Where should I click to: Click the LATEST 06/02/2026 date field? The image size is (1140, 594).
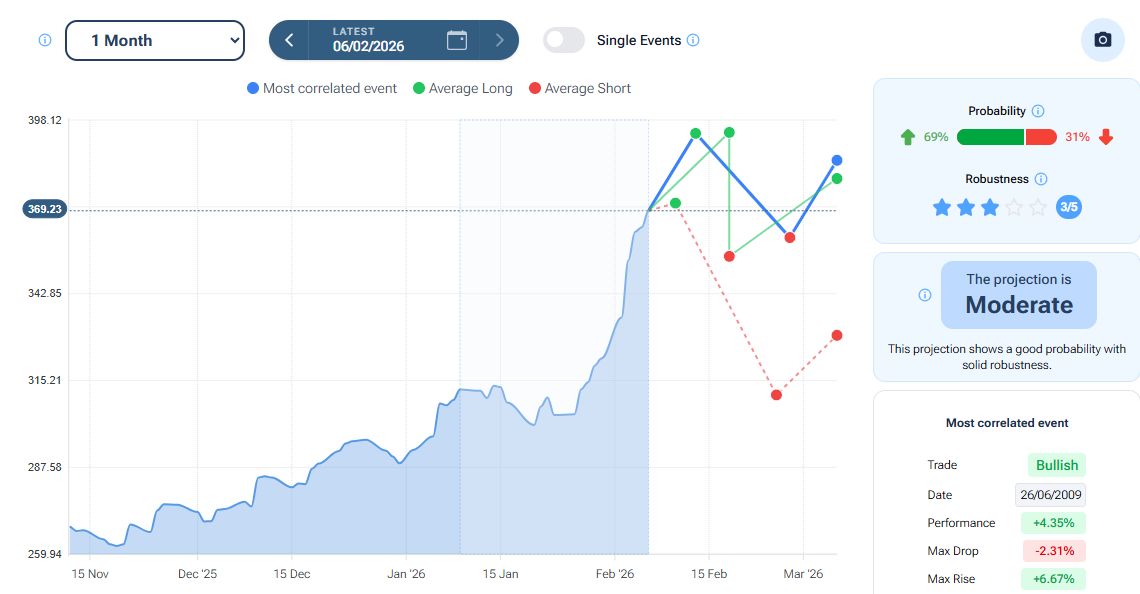(369, 40)
